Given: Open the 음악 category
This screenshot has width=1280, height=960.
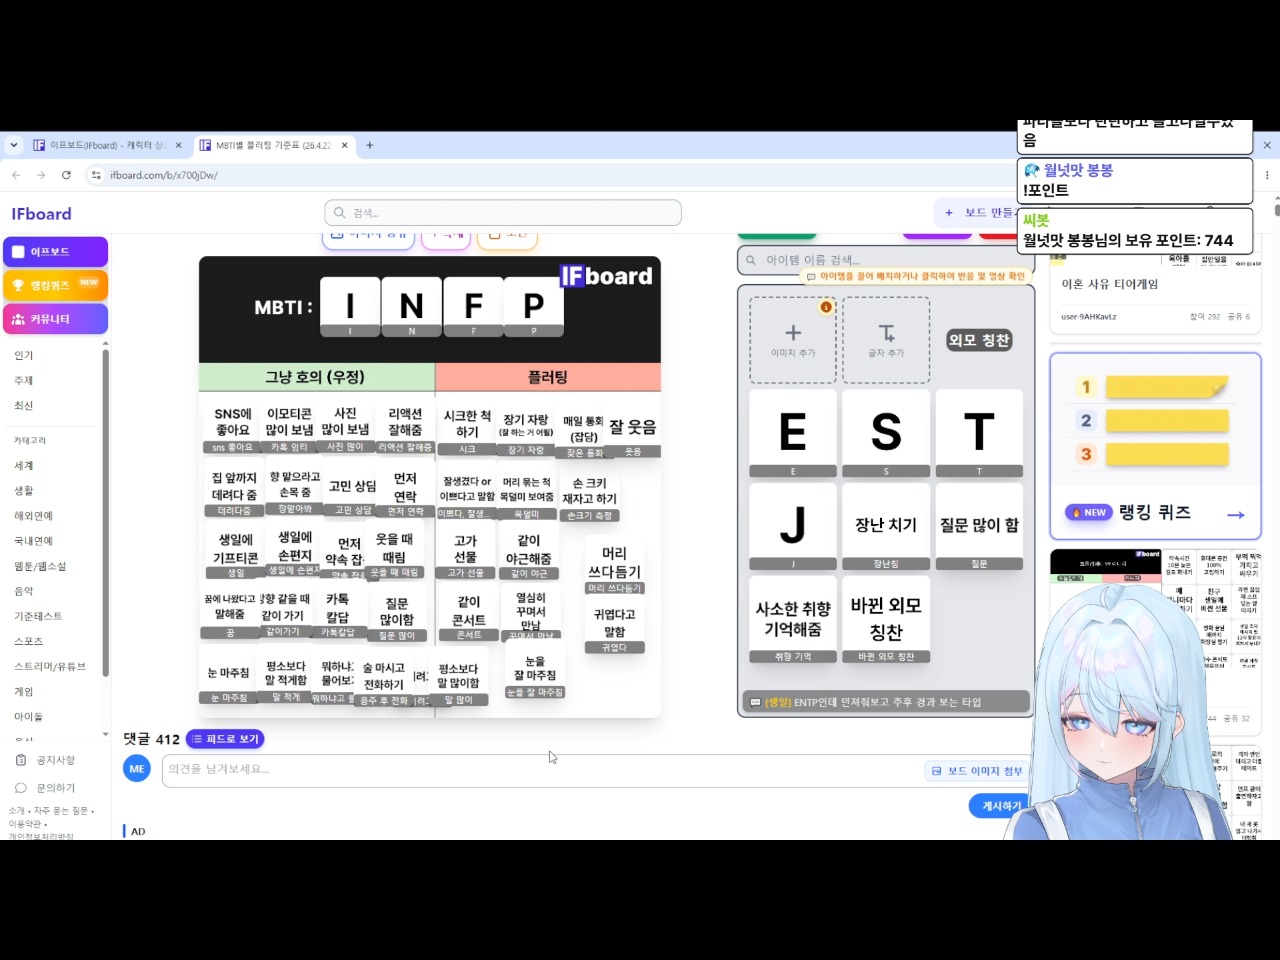Looking at the screenshot, I should pyautogui.click(x=24, y=591).
